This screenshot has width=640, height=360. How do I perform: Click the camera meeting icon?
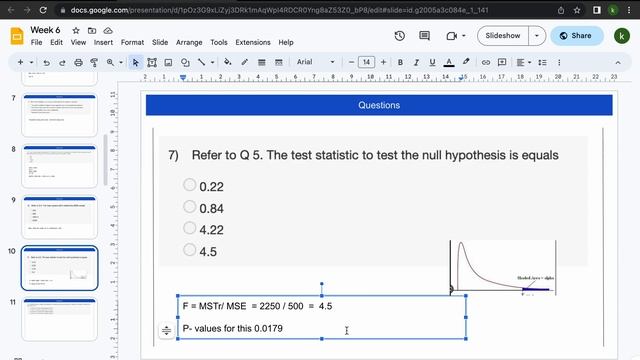451,36
